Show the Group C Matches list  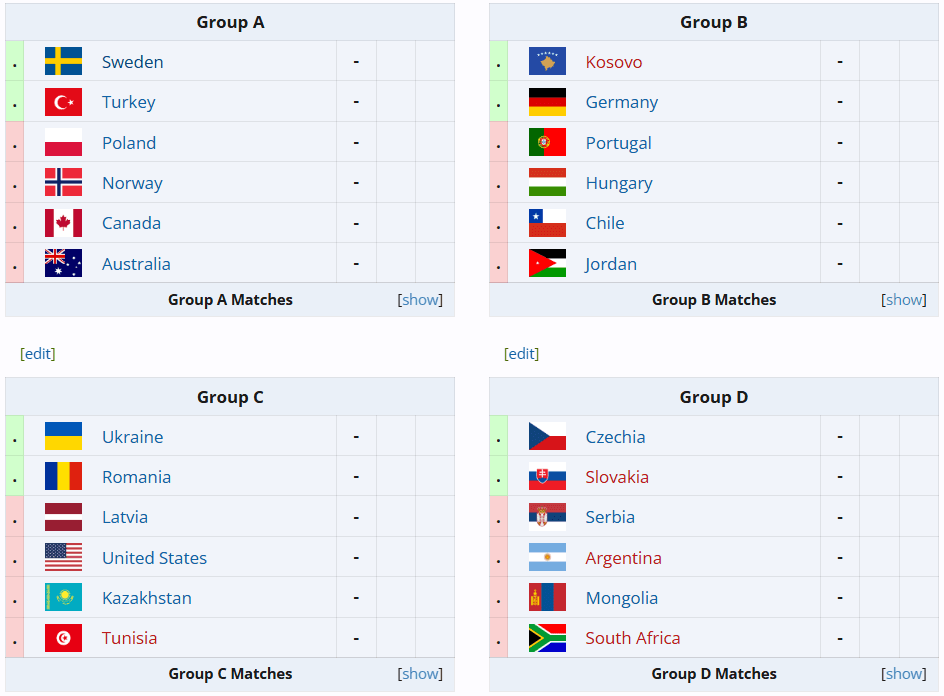point(420,674)
